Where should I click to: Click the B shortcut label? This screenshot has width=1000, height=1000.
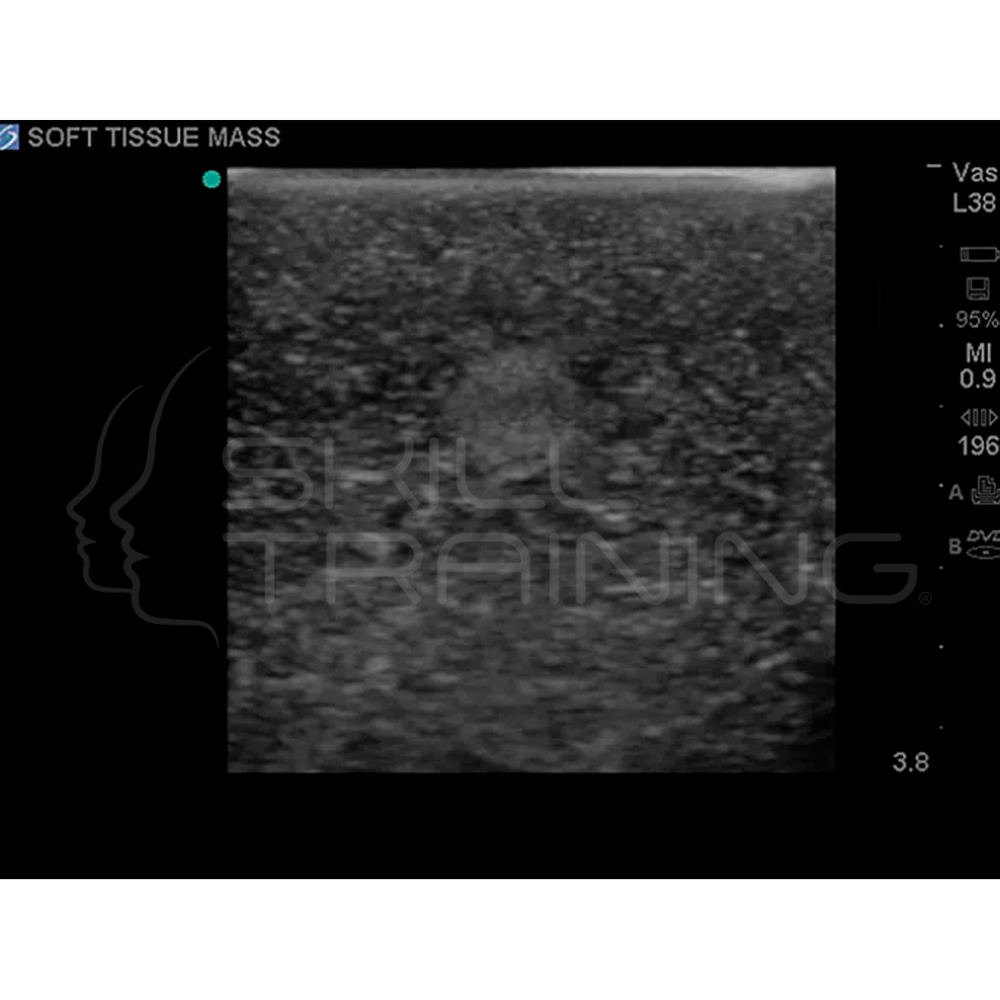(955, 547)
